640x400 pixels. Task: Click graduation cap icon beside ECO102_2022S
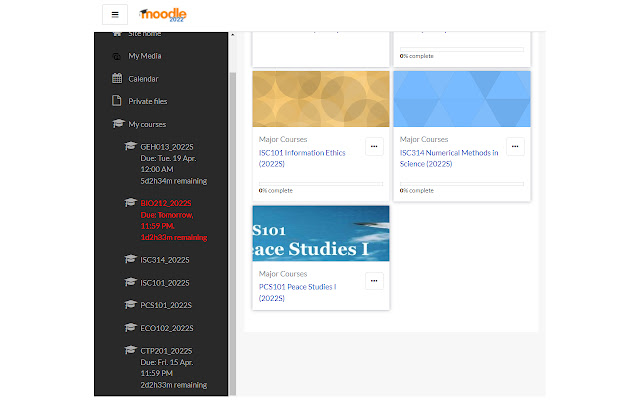[130, 327]
